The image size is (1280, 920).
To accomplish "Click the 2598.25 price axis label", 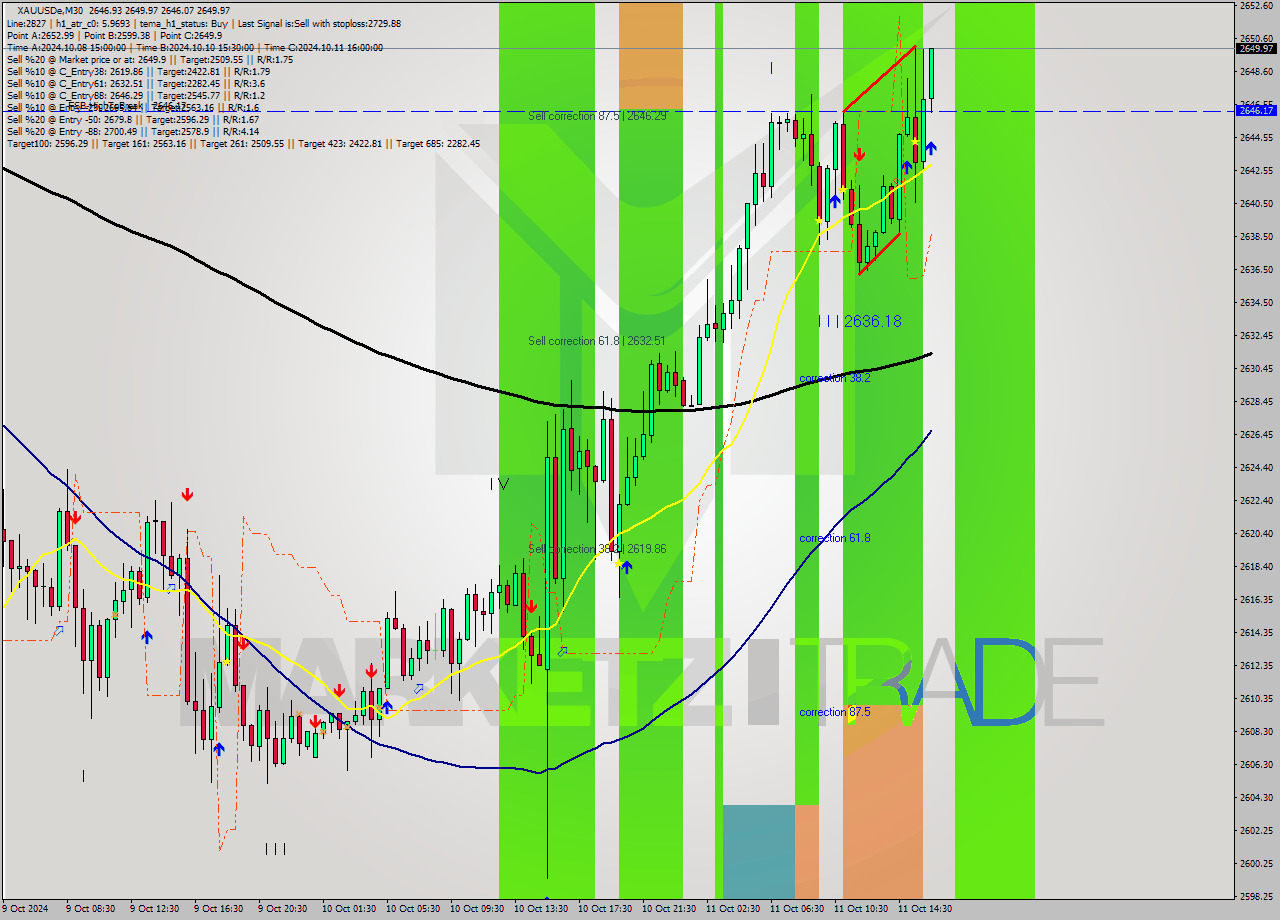I will point(1256,897).
